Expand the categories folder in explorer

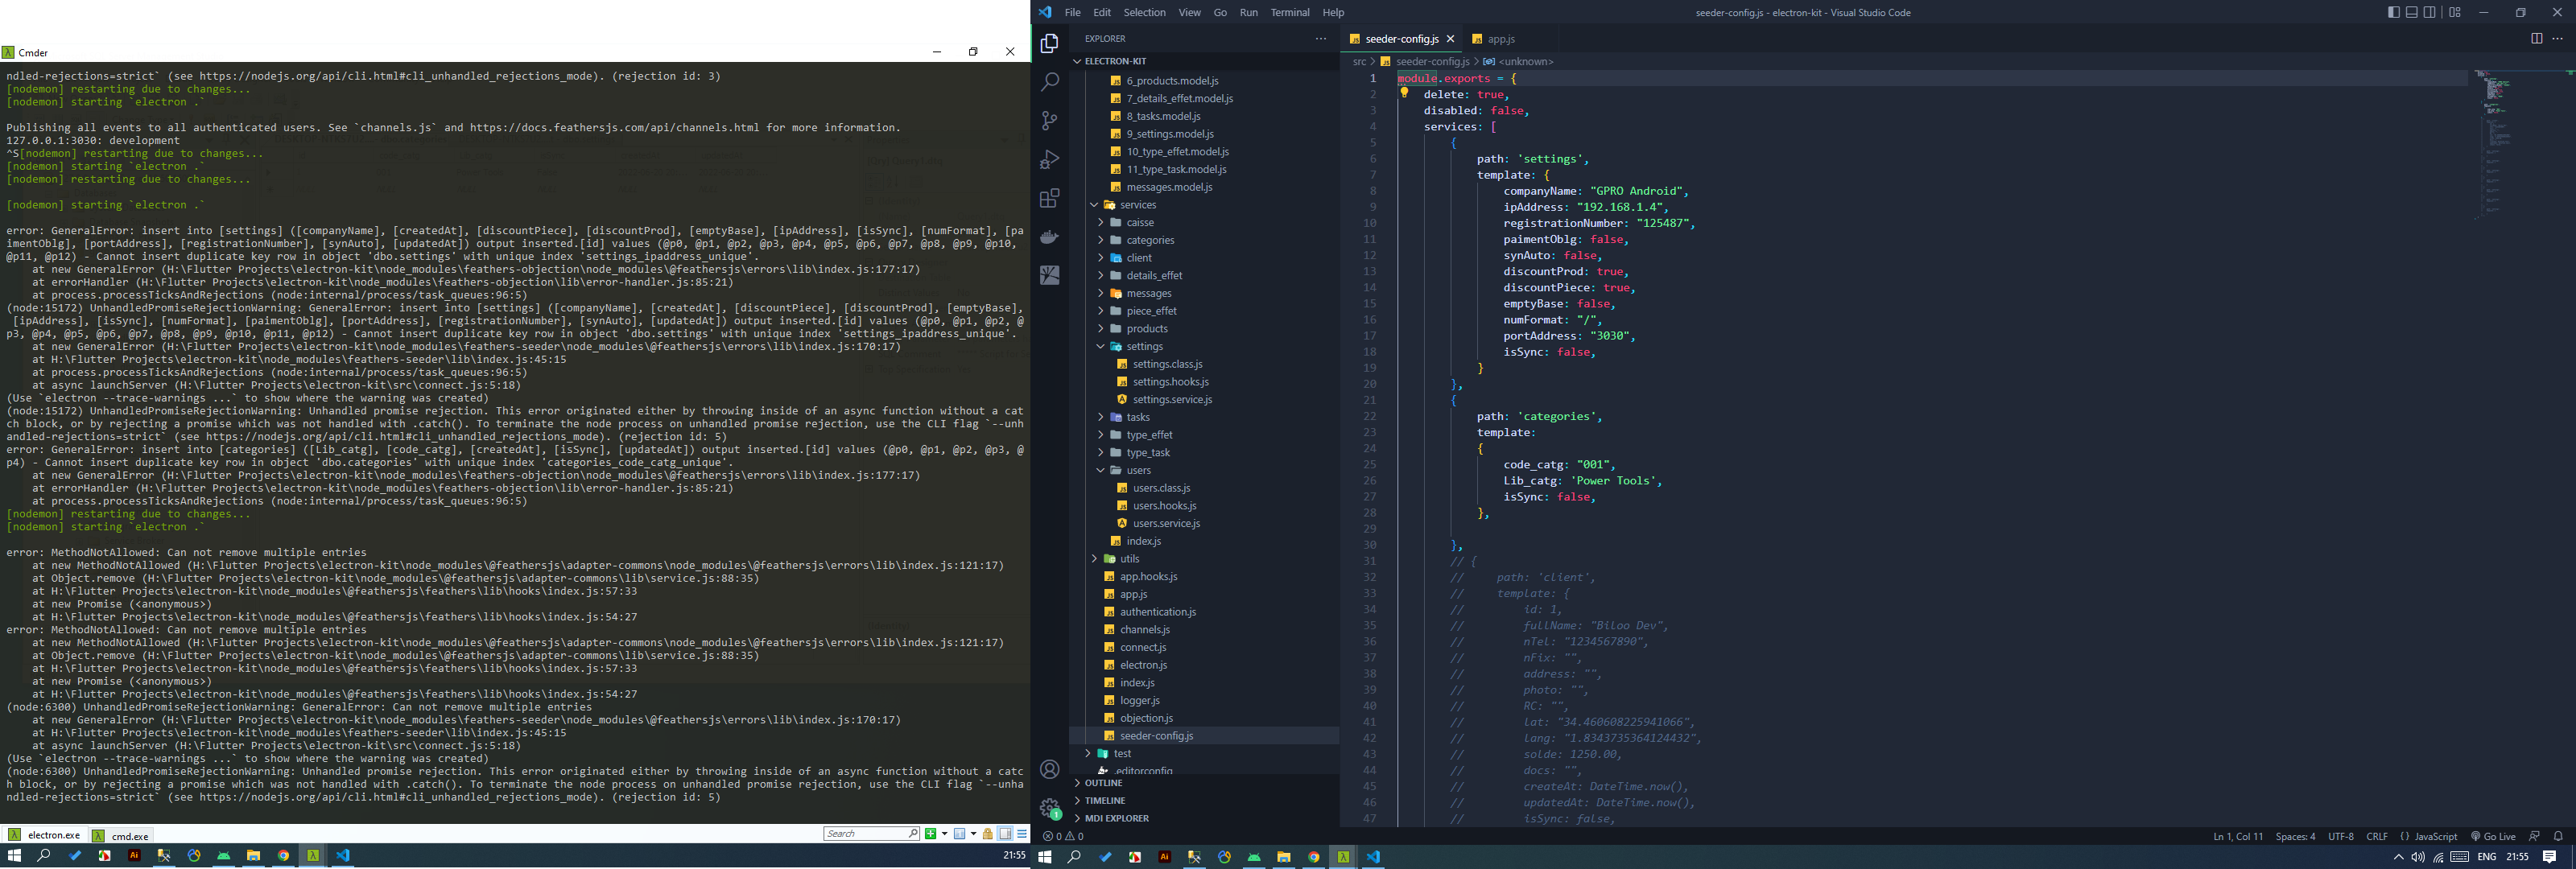coord(1149,240)
